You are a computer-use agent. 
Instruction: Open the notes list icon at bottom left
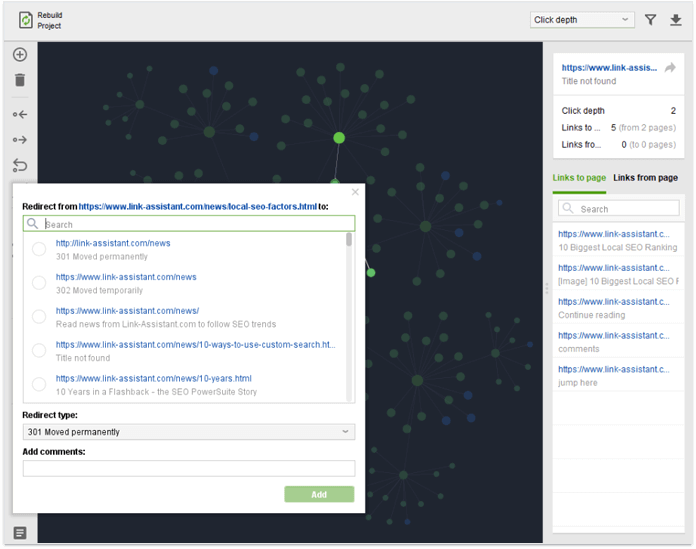coord(20,533)
